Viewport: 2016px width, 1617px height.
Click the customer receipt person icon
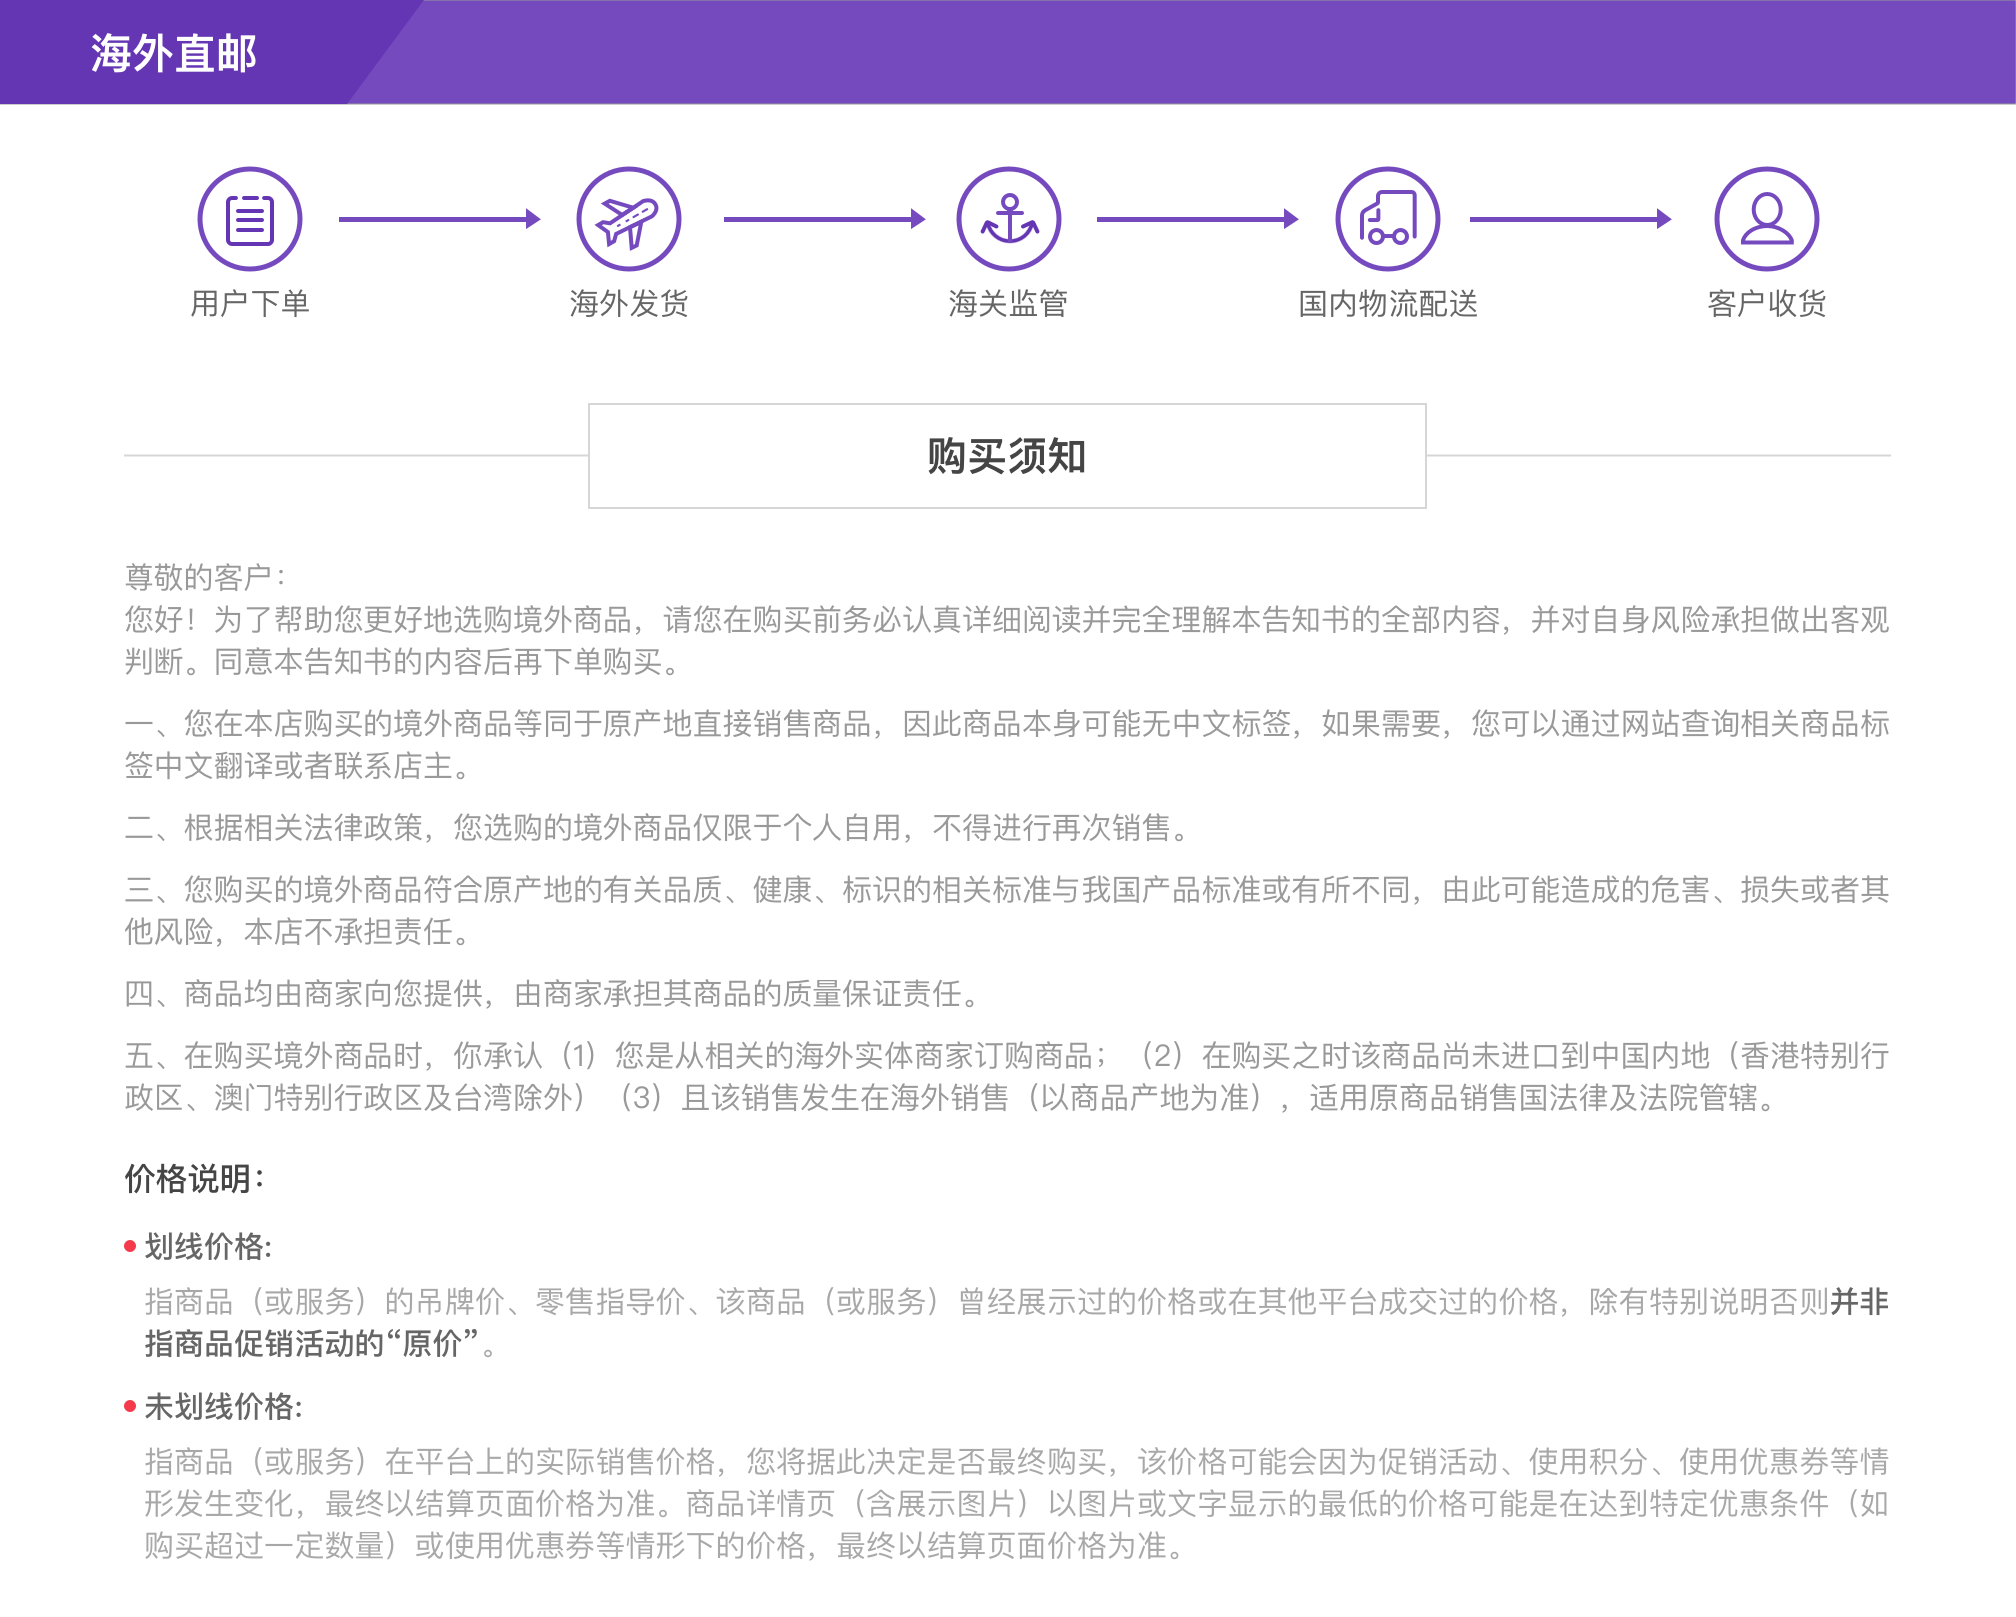point(1766,219)
